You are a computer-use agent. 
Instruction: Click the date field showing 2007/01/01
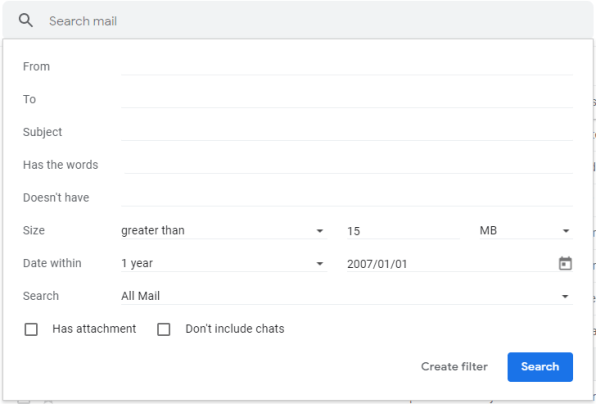tap(450, 263)
